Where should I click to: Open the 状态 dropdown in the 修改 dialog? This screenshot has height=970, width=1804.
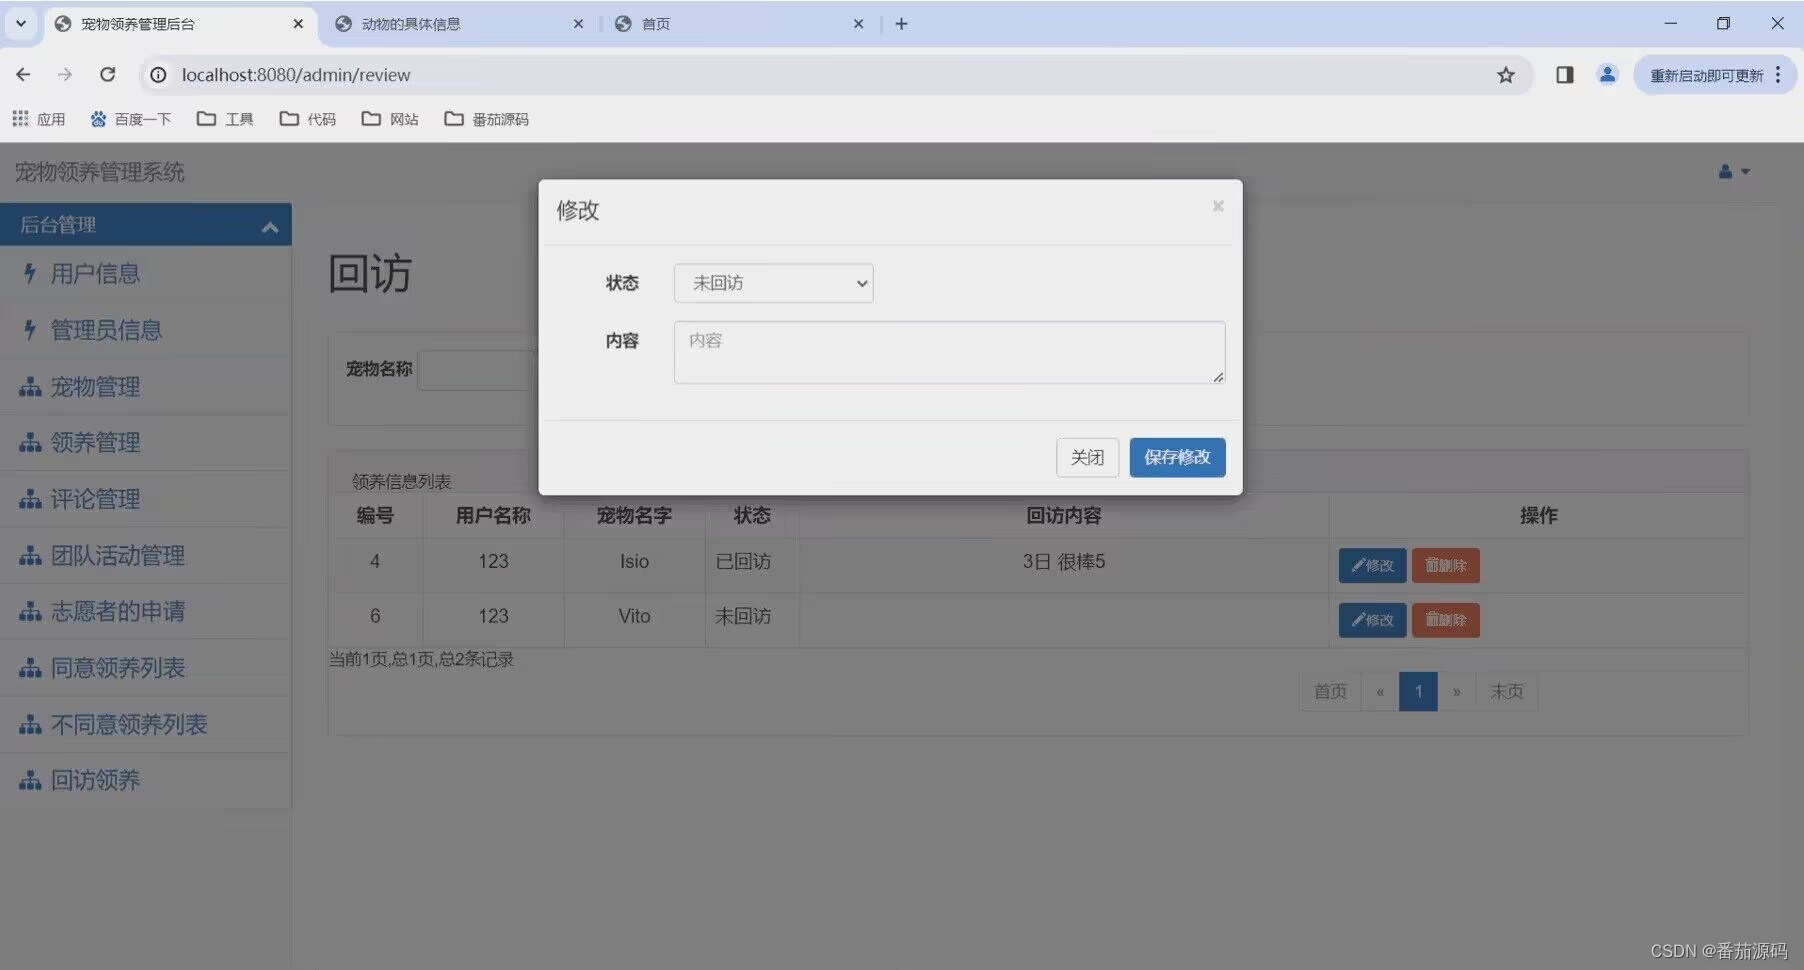pos(773,283)
